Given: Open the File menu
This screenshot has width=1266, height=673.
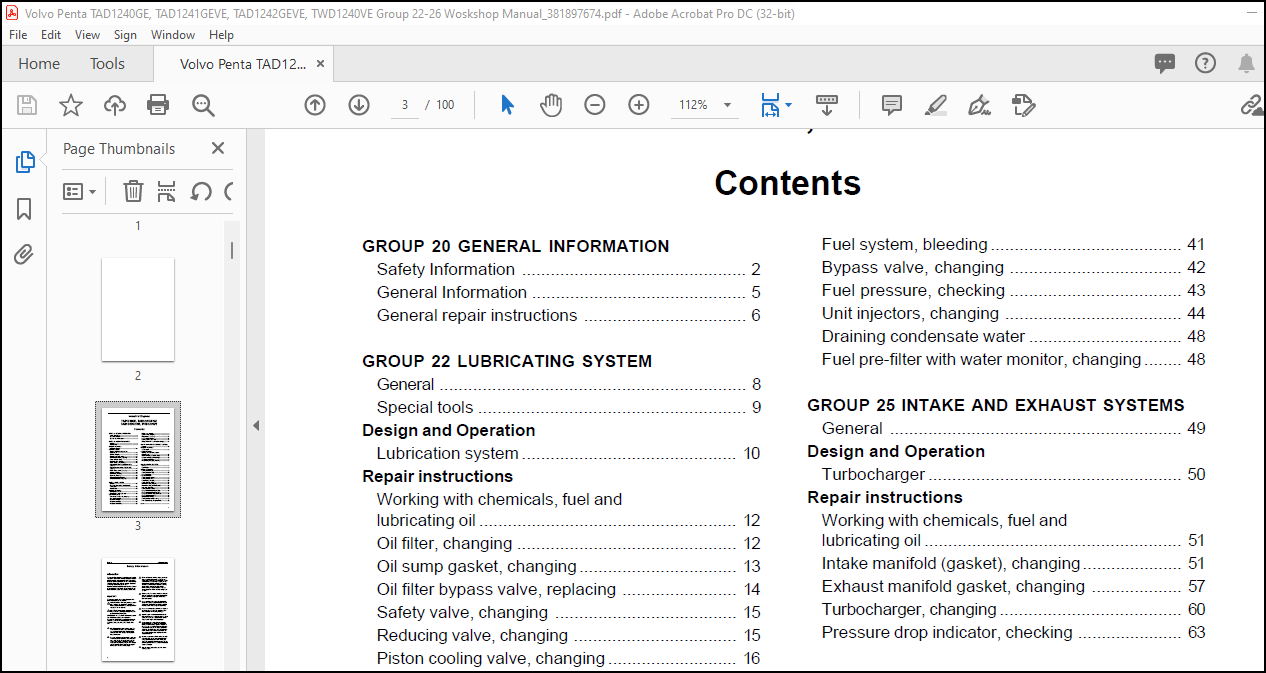Looking at the screenshot, I should 18,34.
